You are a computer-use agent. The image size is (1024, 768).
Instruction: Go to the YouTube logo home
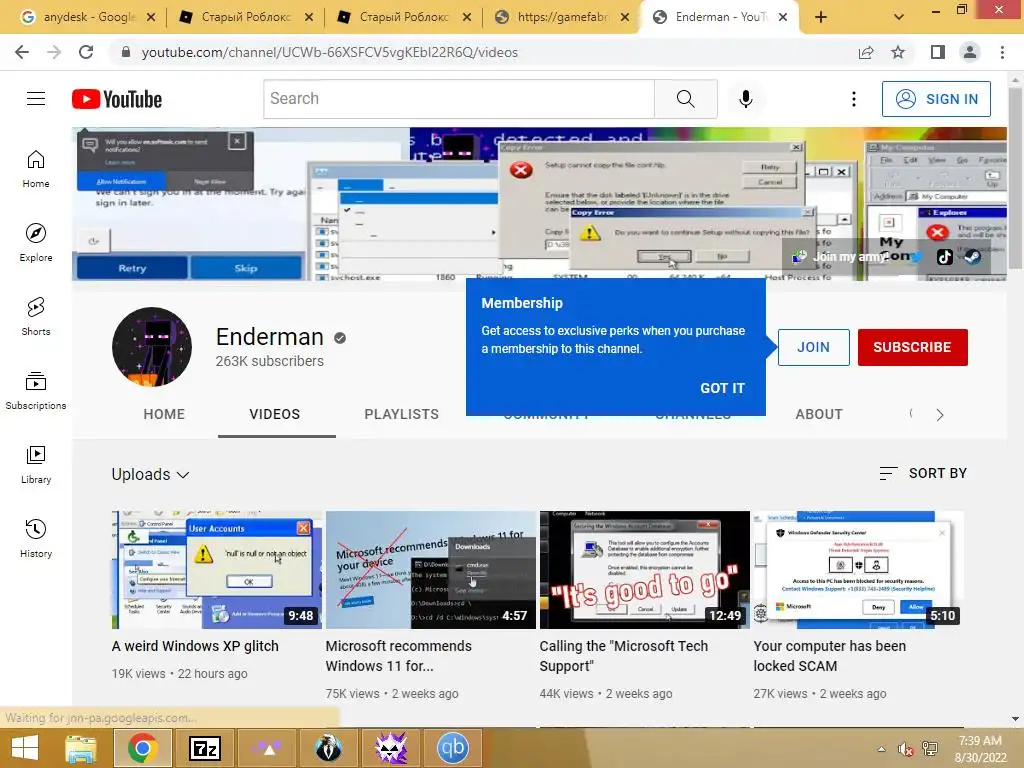click(117, 99)
